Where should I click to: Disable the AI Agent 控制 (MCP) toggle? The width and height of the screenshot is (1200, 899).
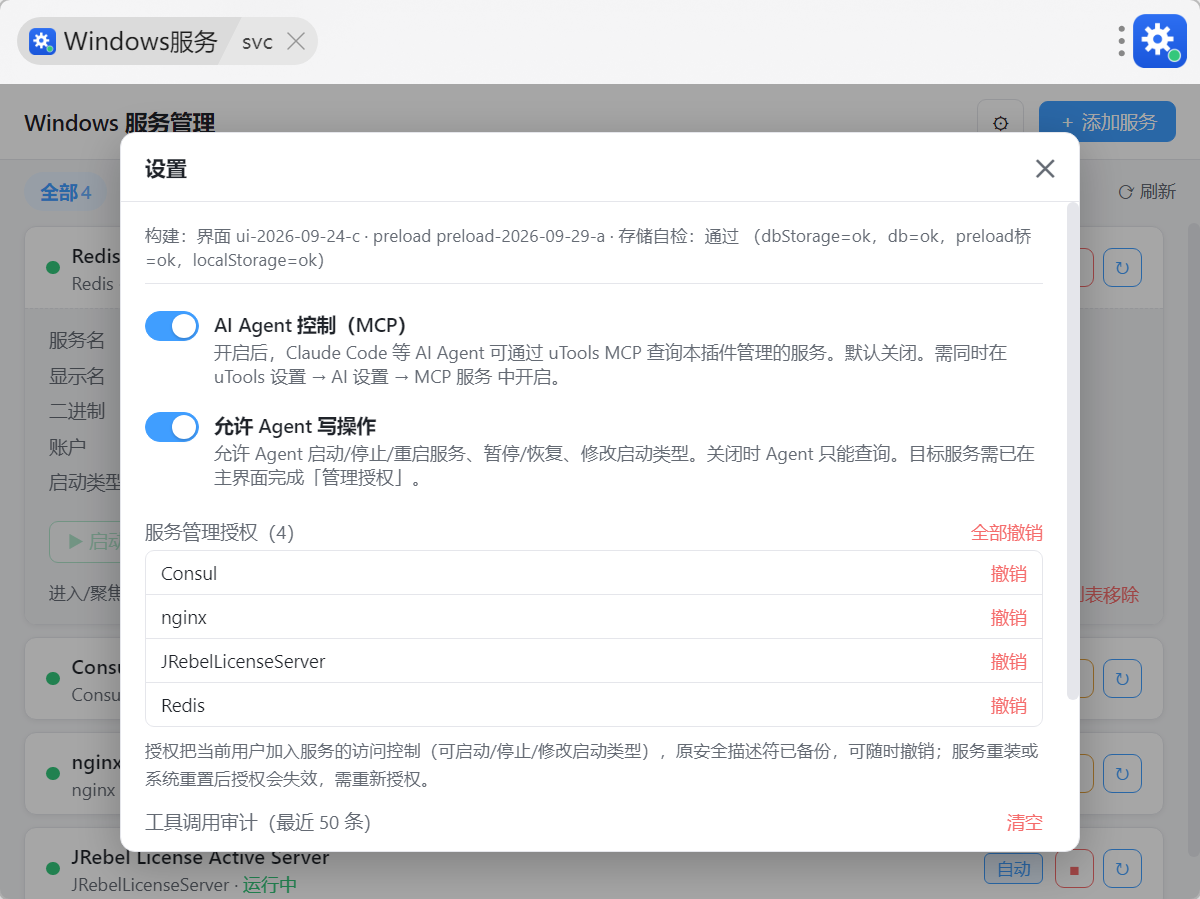point(172,326)
